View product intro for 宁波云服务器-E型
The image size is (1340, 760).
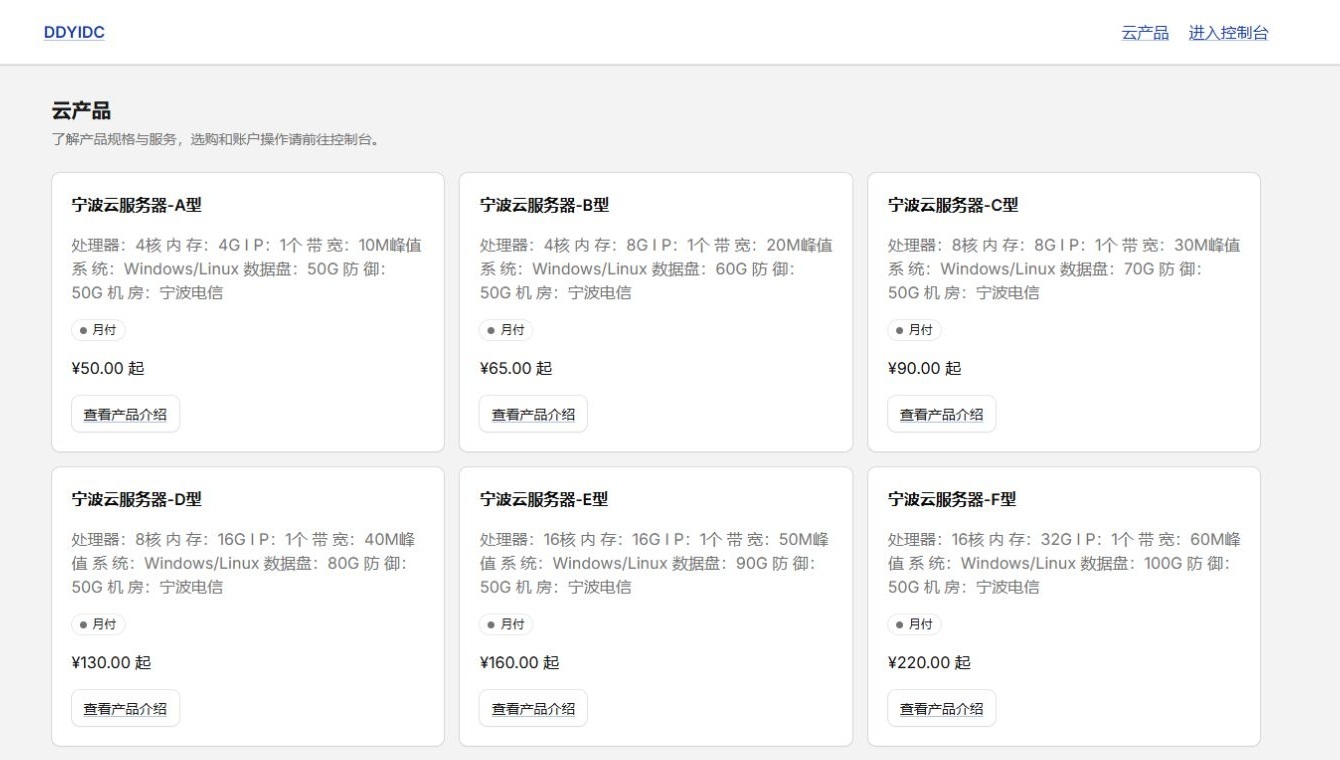point(533,708)
